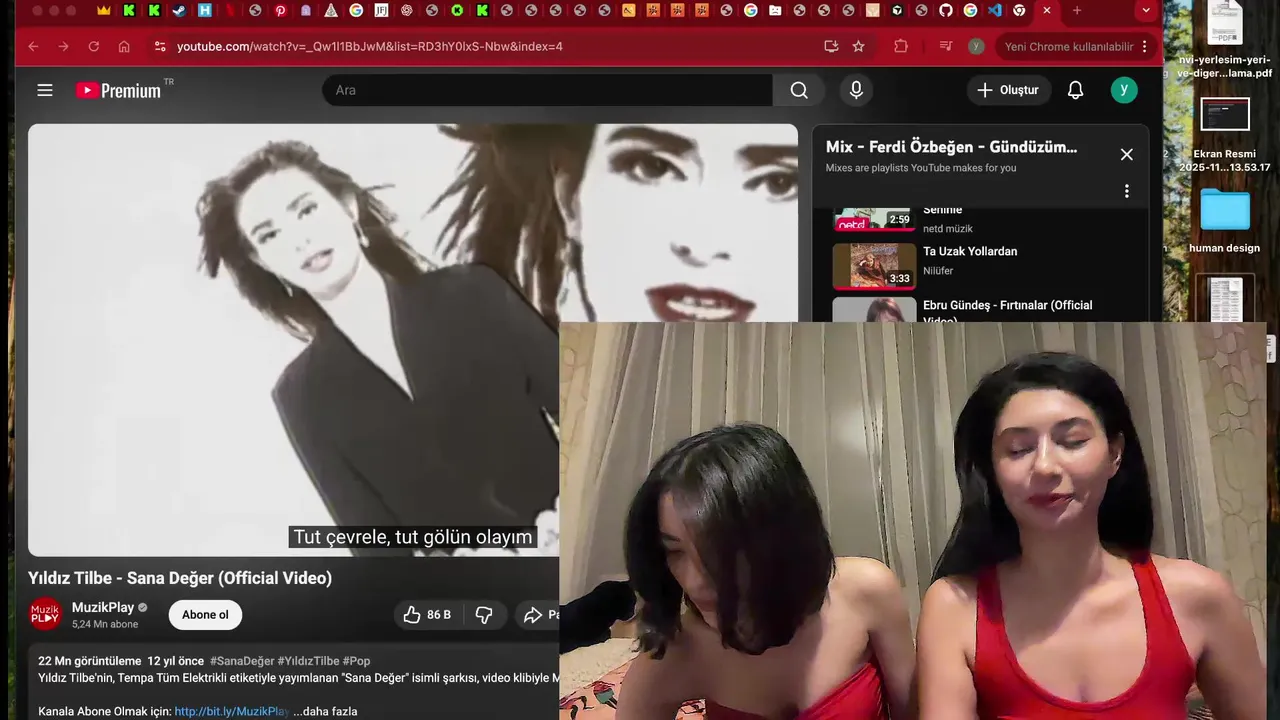Screen dimensions: 1280x720
Task: Bookmark this page with star
Action: [x=858, y=46]
